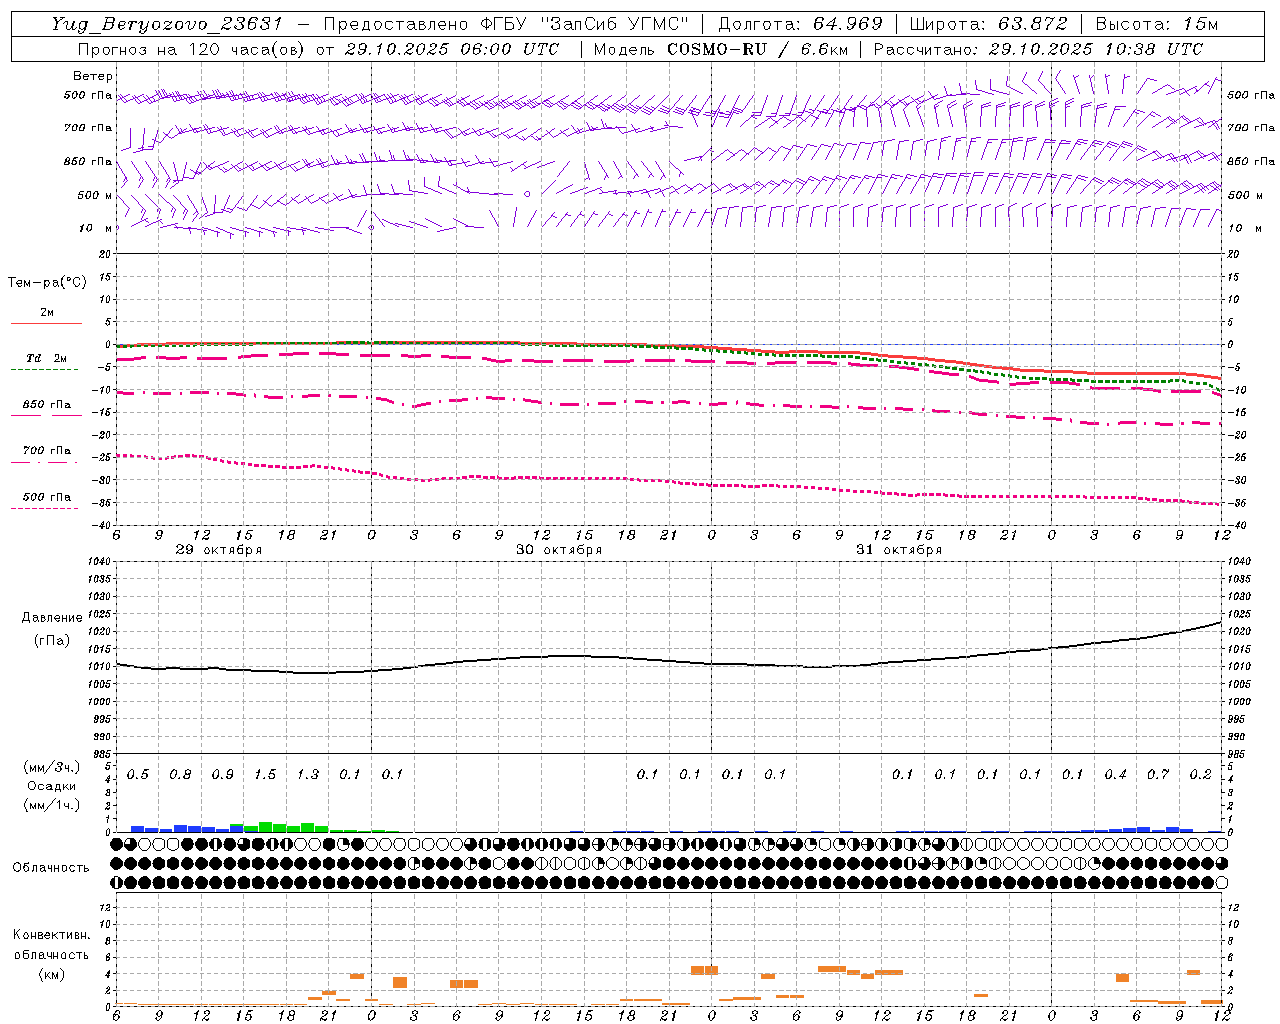Click the precipitation value '0.7'
Image resolution: width=1280 pixels, height=1024 pixels.
tap(1158, 775)
